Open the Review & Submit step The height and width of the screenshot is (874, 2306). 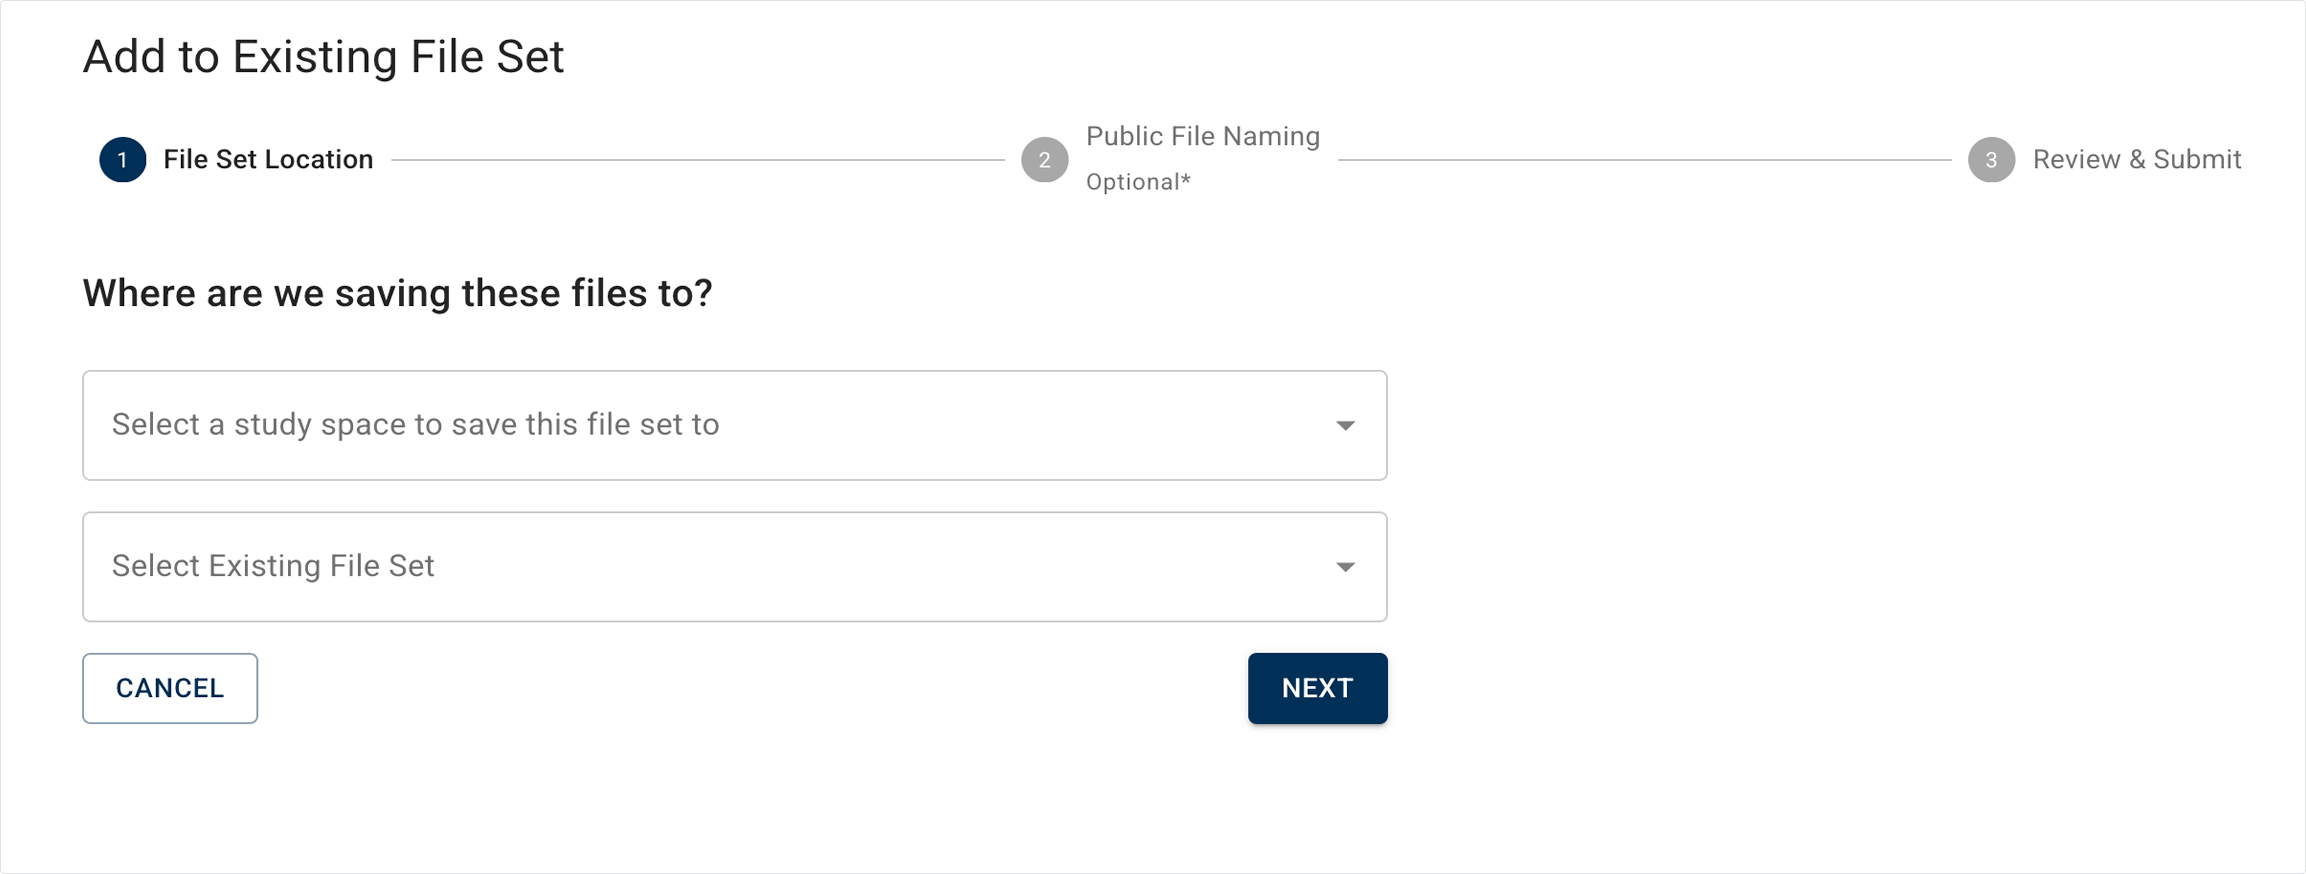(x=2136, y=160)
